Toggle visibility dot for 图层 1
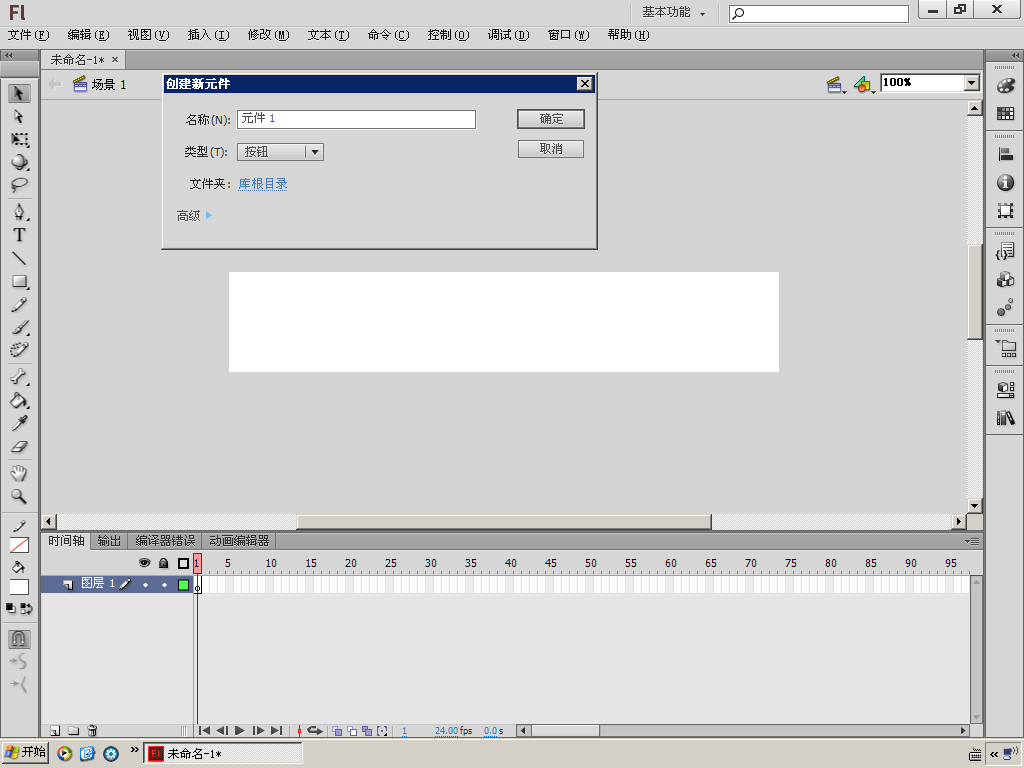The width and height of the screenshot is (1024, 768). tap(145, 584)
